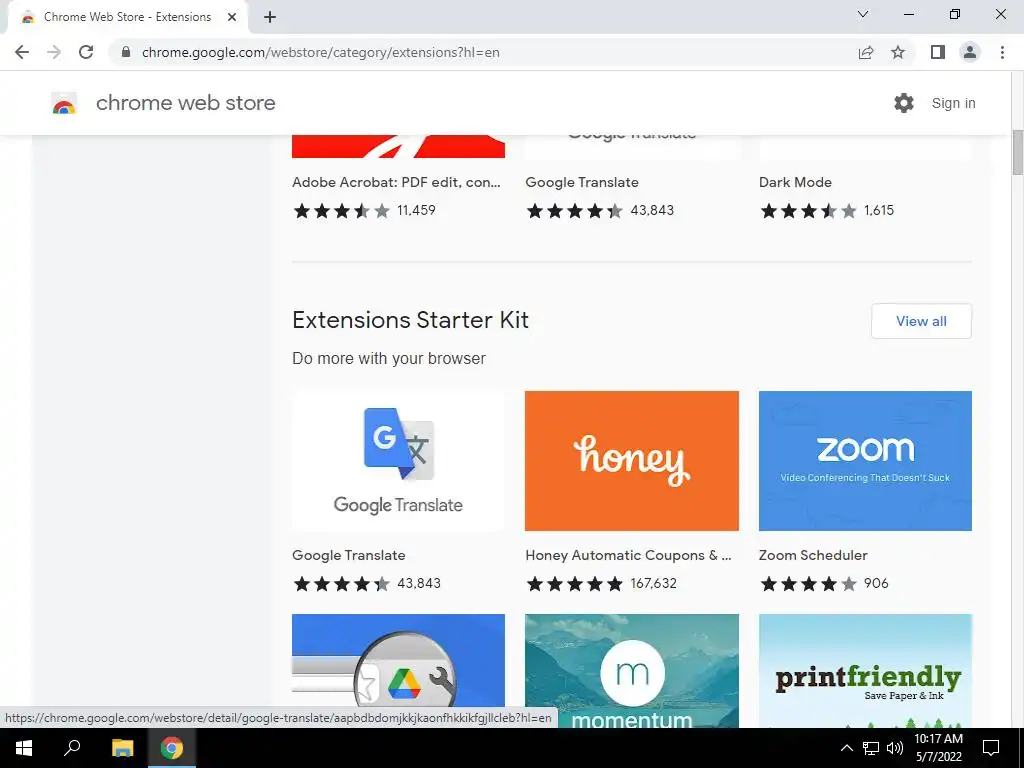Open the PrintFriendly extension thumbnail
The width and height of the screenshot is (1024, 768).
point(865,671)
